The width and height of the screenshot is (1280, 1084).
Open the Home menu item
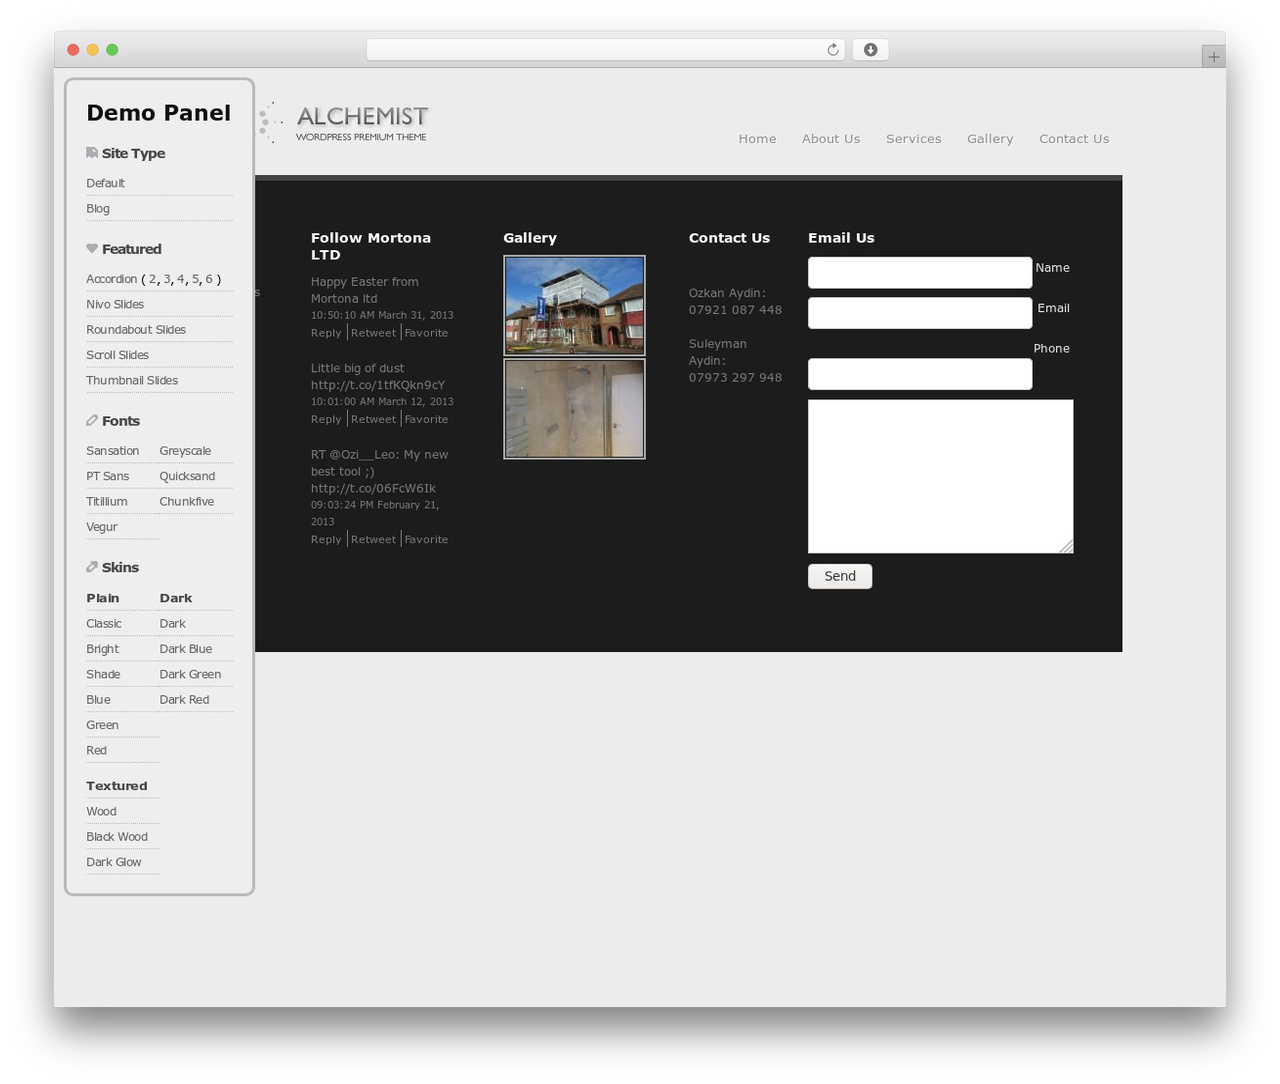click(757, 139)
